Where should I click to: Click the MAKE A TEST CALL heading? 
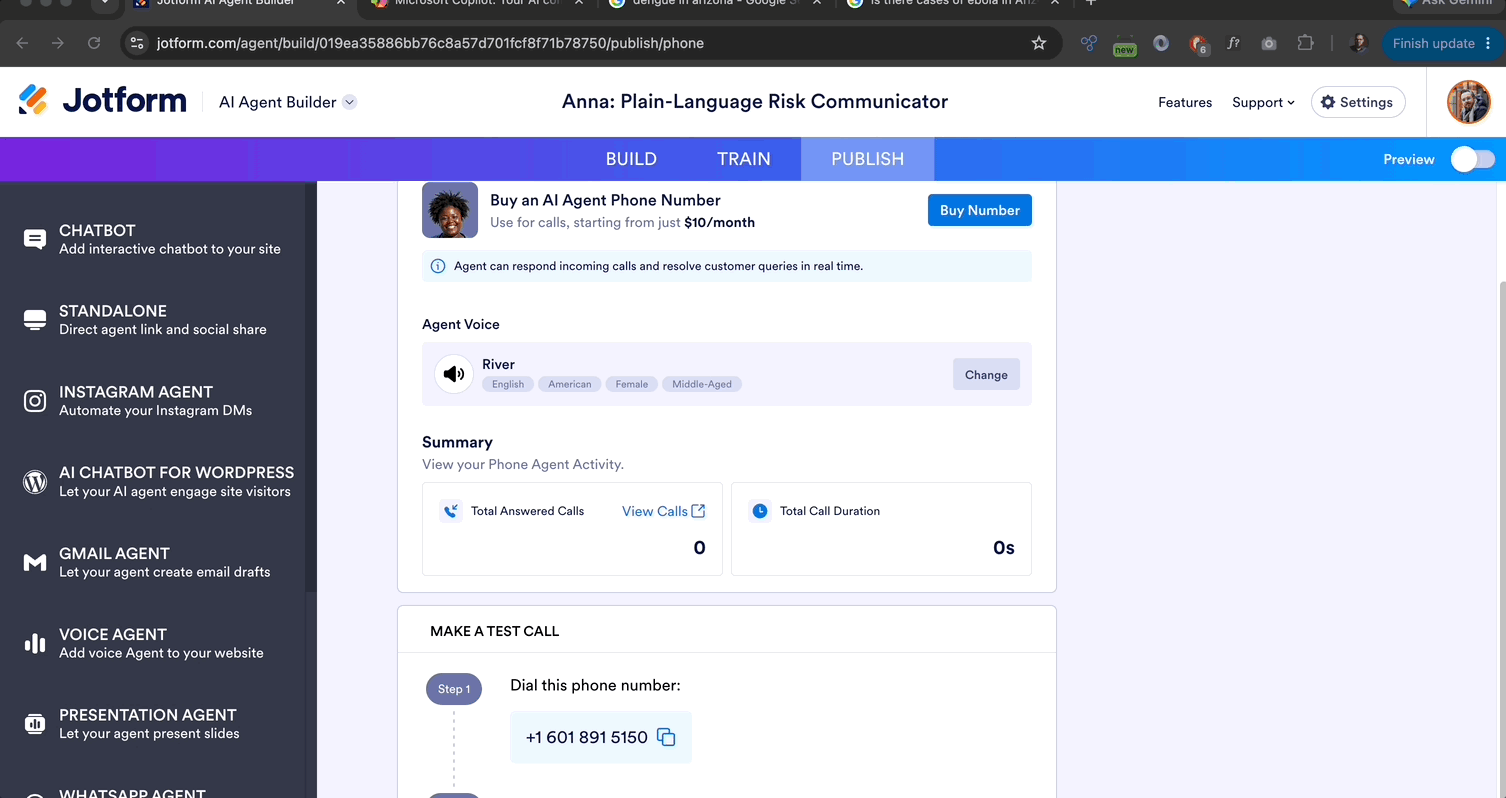(494, 631)
